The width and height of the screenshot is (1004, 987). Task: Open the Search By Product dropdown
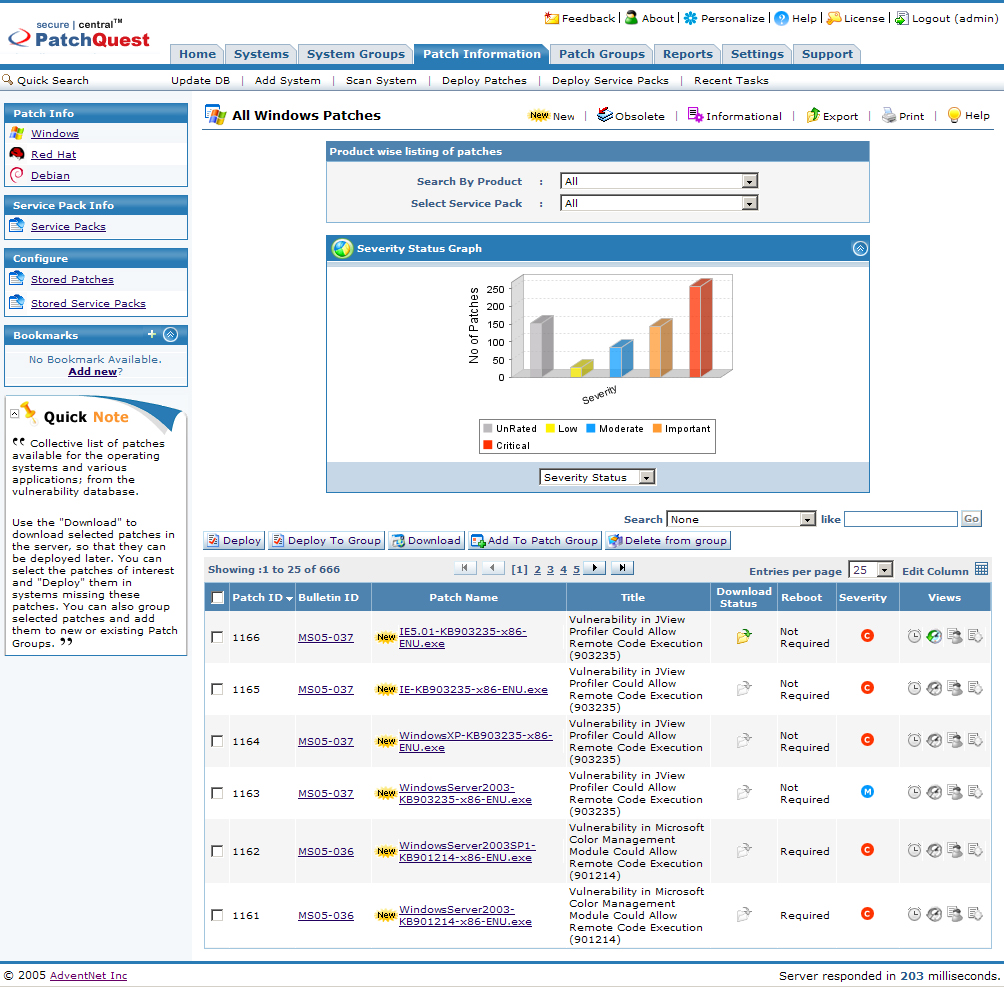pyautogui.click(x=659, y=181)
